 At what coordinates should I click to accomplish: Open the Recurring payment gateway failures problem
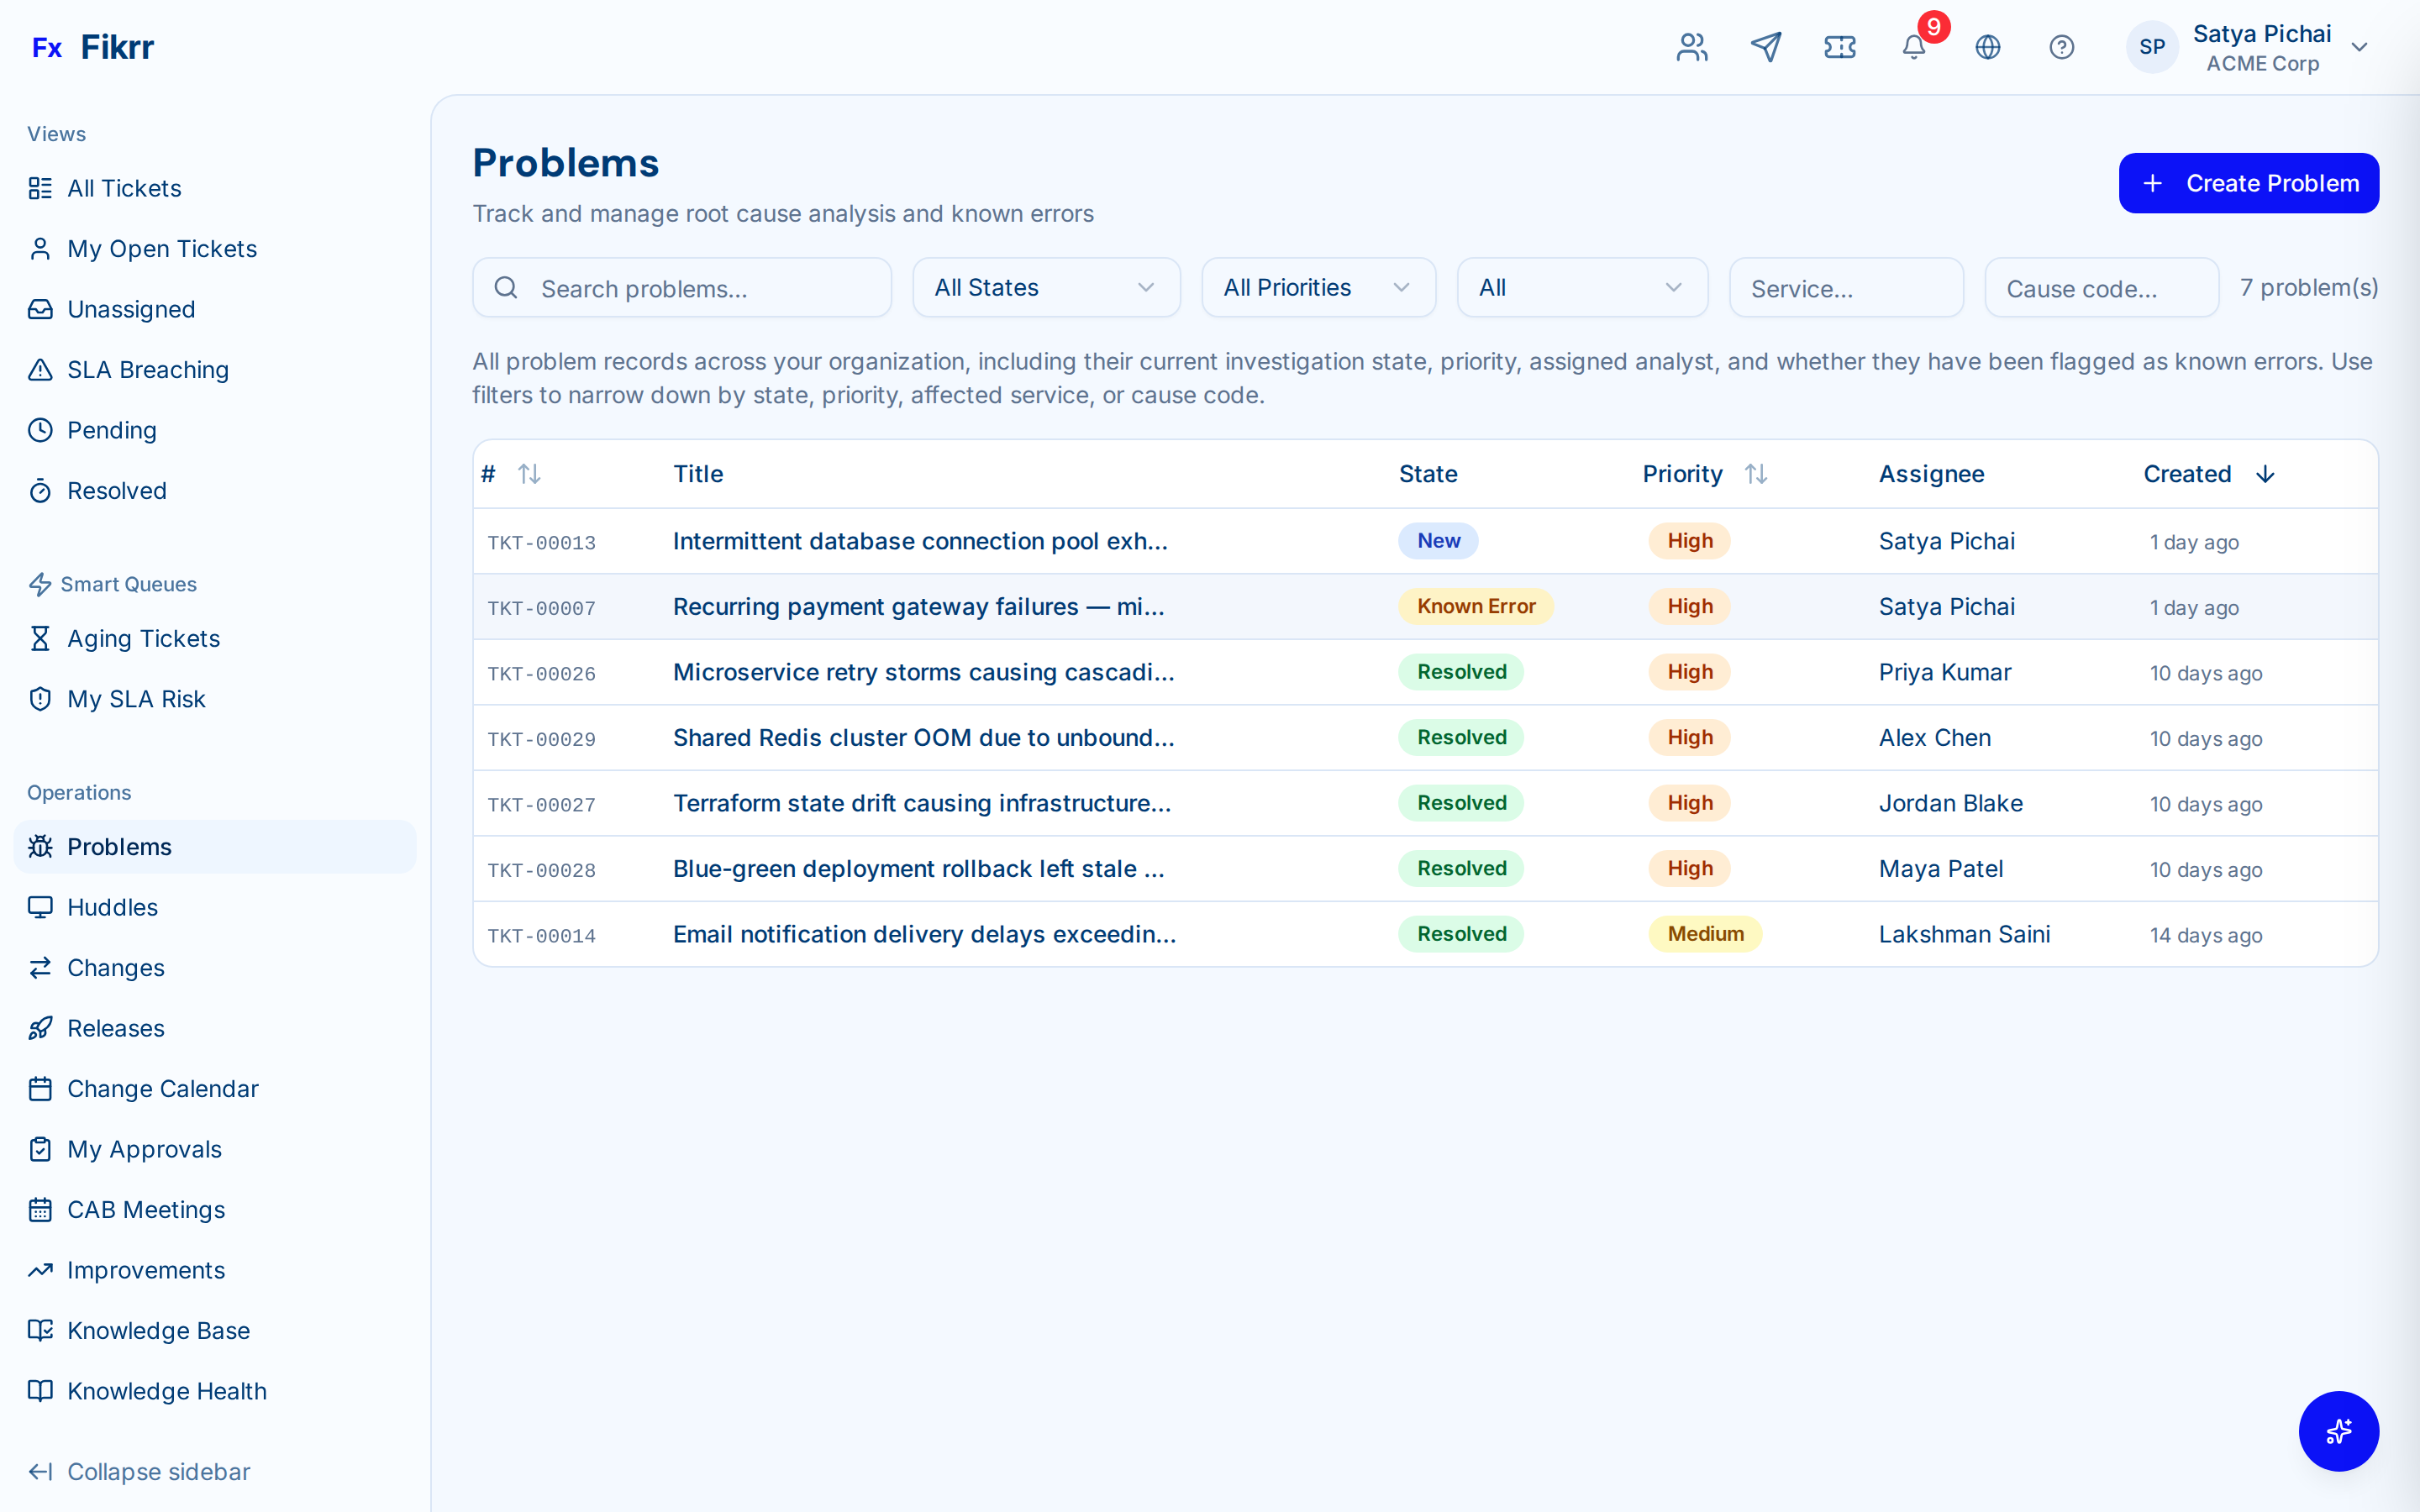point(917,606)
